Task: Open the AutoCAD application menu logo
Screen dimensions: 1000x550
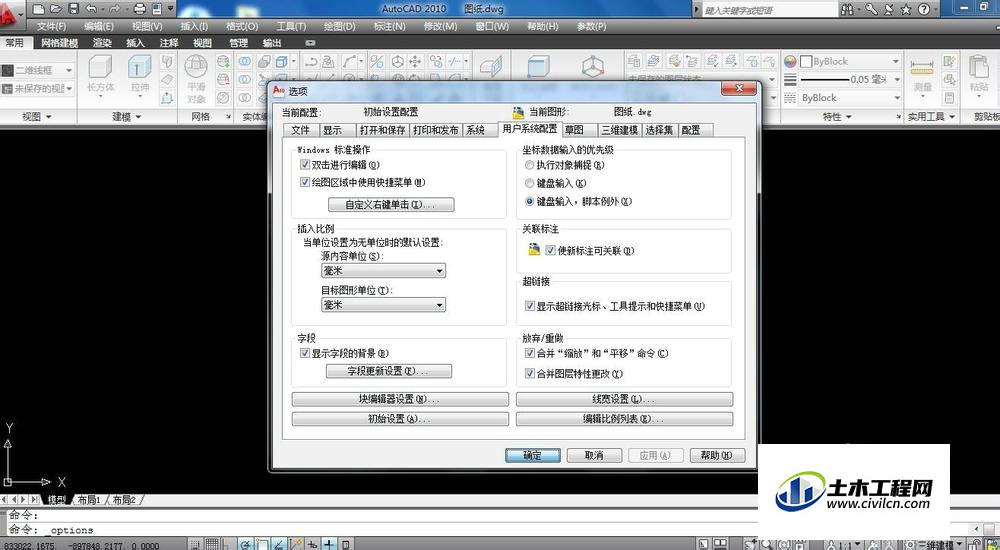Action: click(x=11, y=15)
